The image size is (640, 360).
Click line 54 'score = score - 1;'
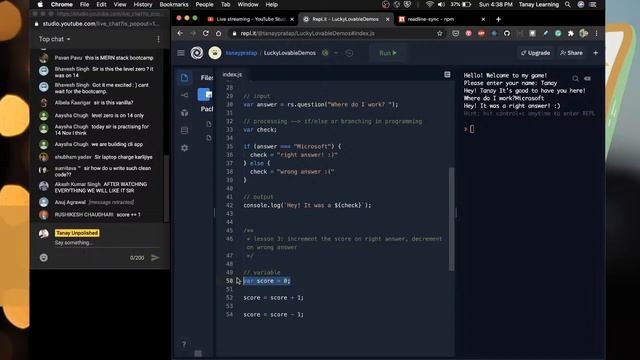[273, 314]
